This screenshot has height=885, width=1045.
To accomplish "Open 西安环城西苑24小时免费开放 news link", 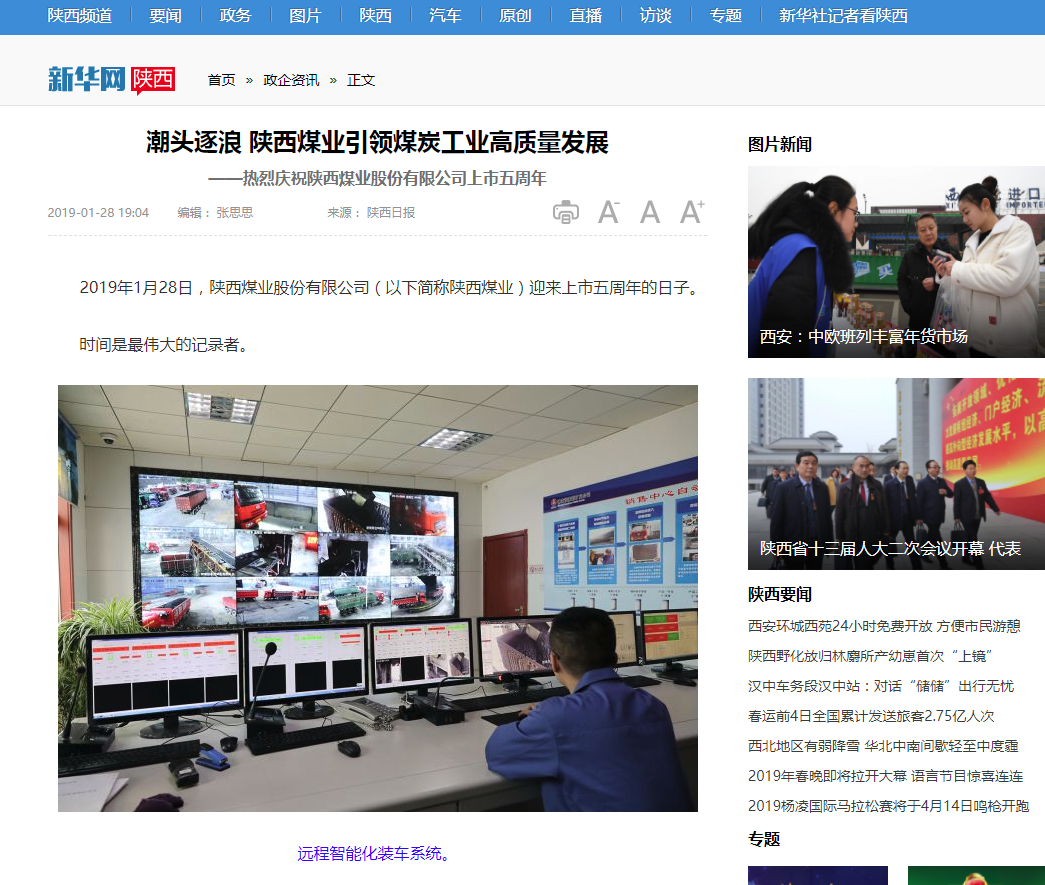I will pos(884,626).
